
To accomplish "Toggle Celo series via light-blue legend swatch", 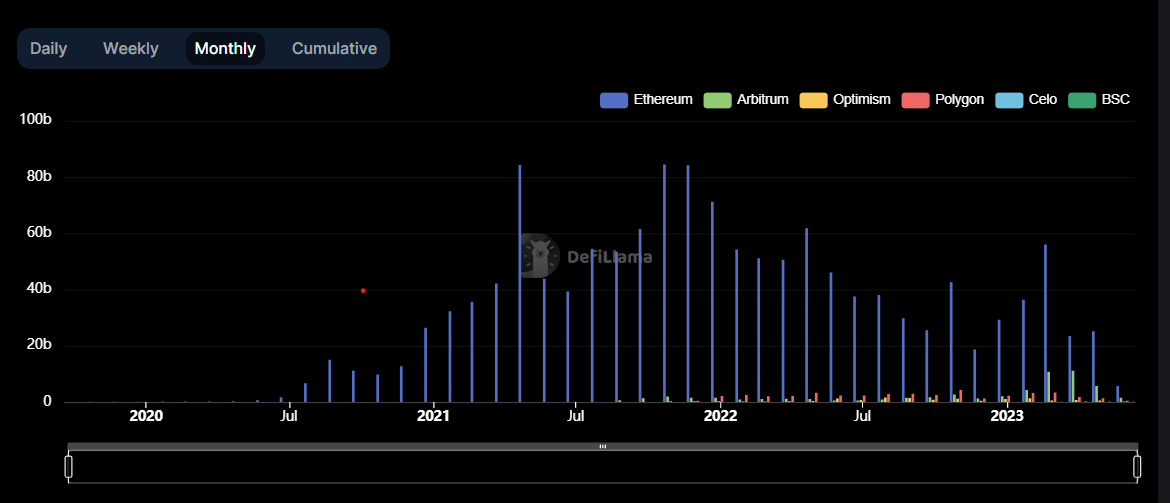I will (1010, 99).
